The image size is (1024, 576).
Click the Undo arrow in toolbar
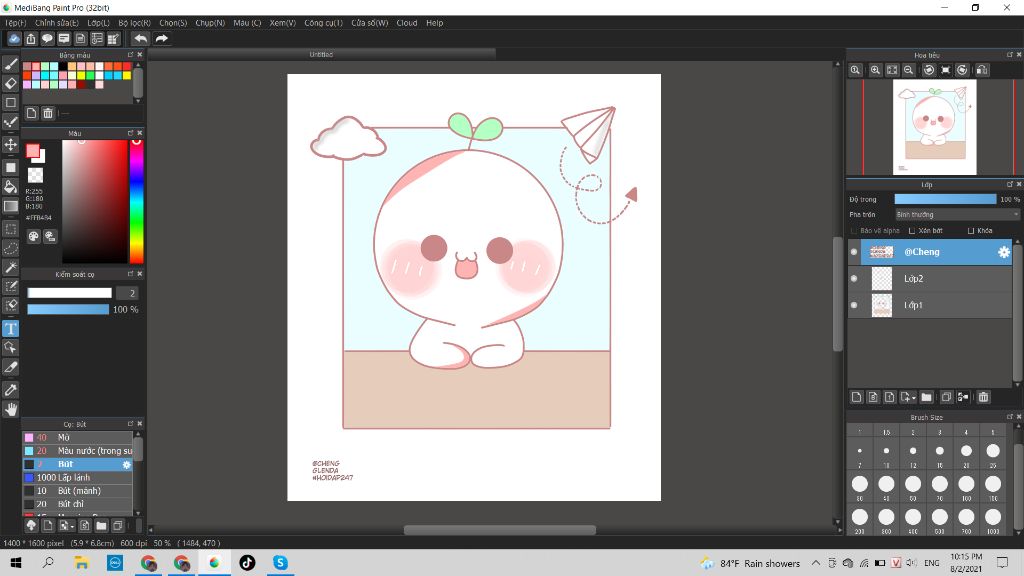140,39
